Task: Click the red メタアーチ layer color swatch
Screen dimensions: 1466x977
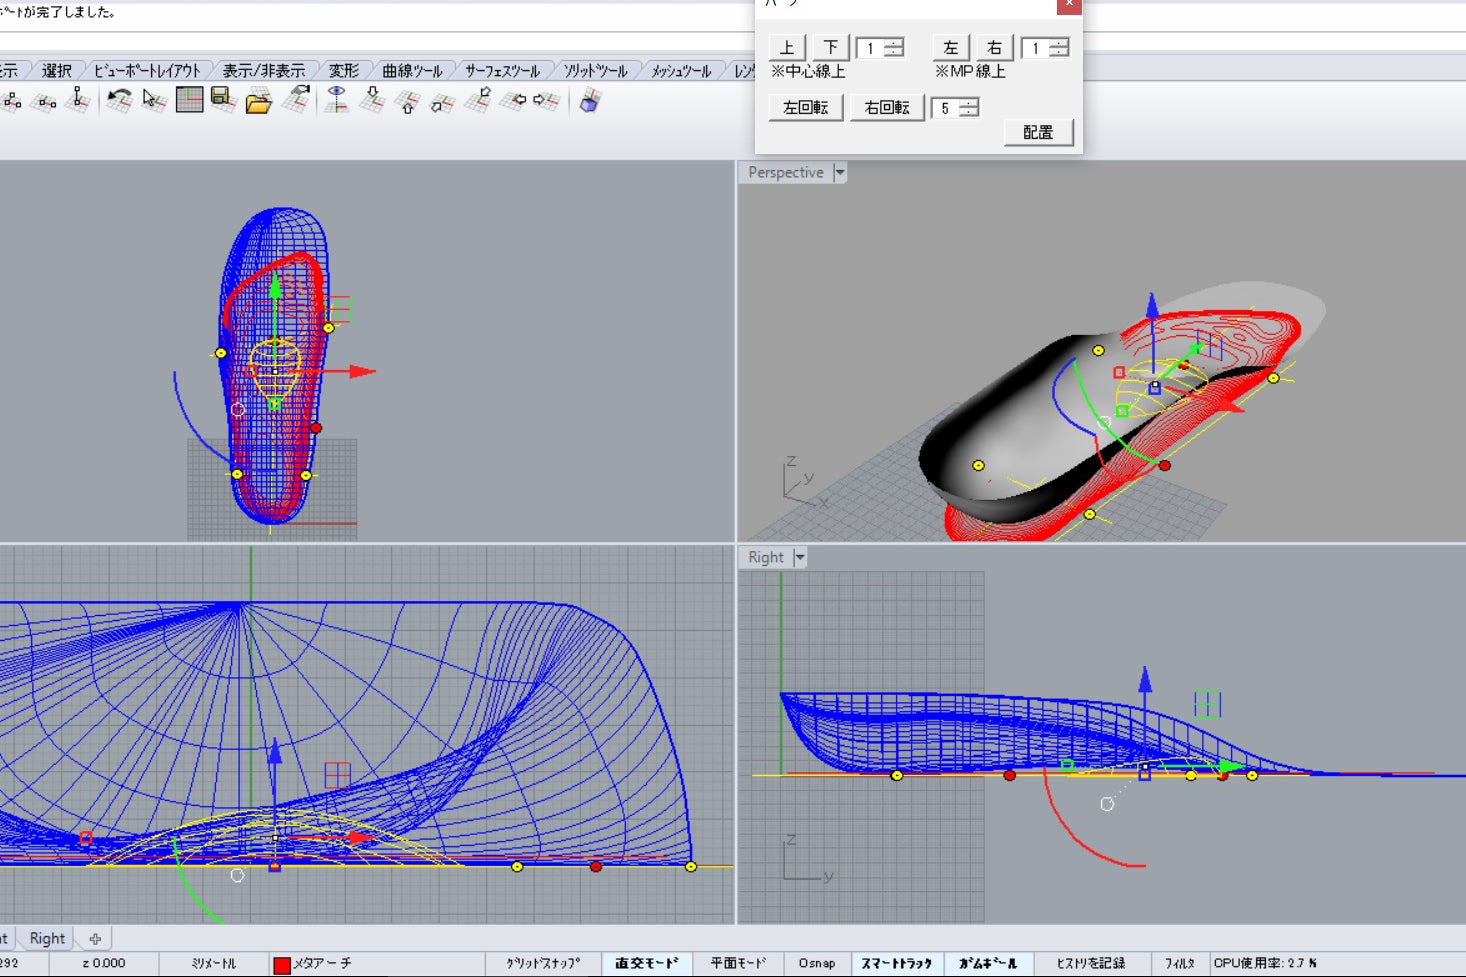Action: click(282, 964)
